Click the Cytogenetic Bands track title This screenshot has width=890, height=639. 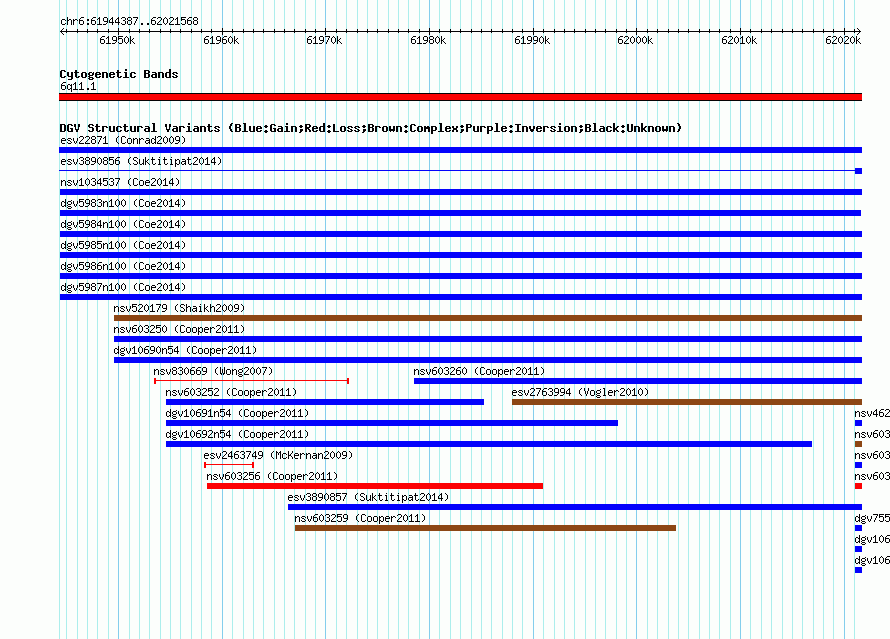click(119, 74)
